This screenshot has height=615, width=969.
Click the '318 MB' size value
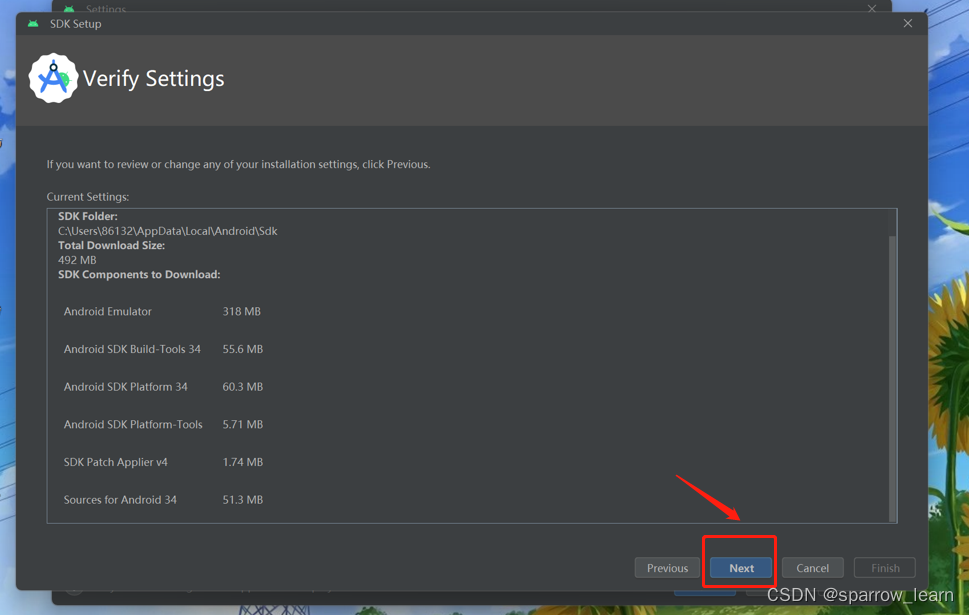pyautogui.click(x=242, y=312)
